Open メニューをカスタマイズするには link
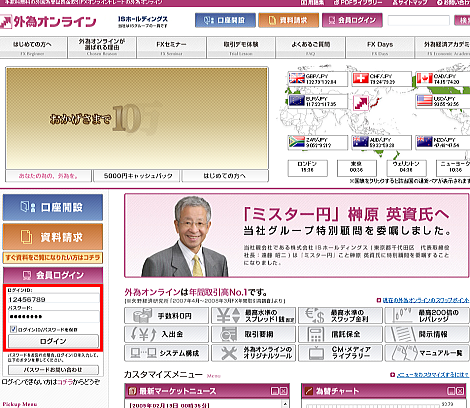Image resolution: width=470 pixels, height=408 pixels. 432,375
